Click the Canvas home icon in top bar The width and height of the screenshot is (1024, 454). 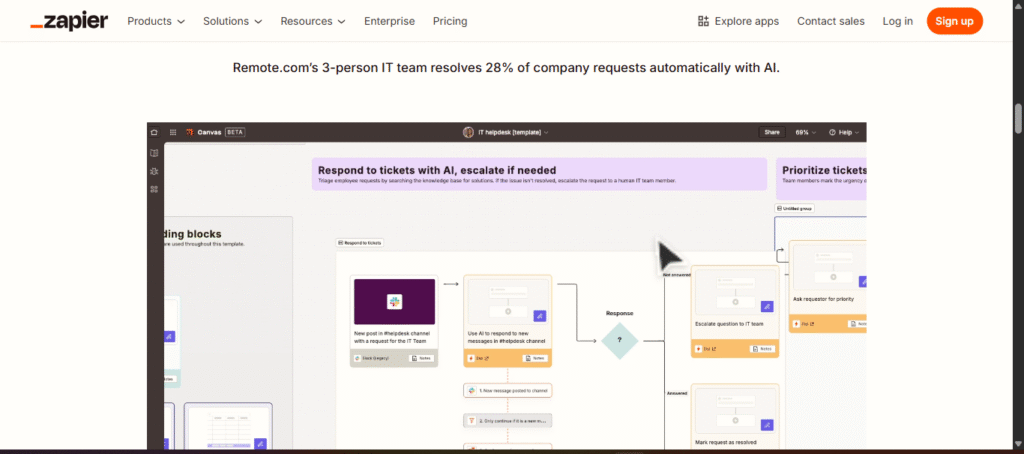pos(154,132)
